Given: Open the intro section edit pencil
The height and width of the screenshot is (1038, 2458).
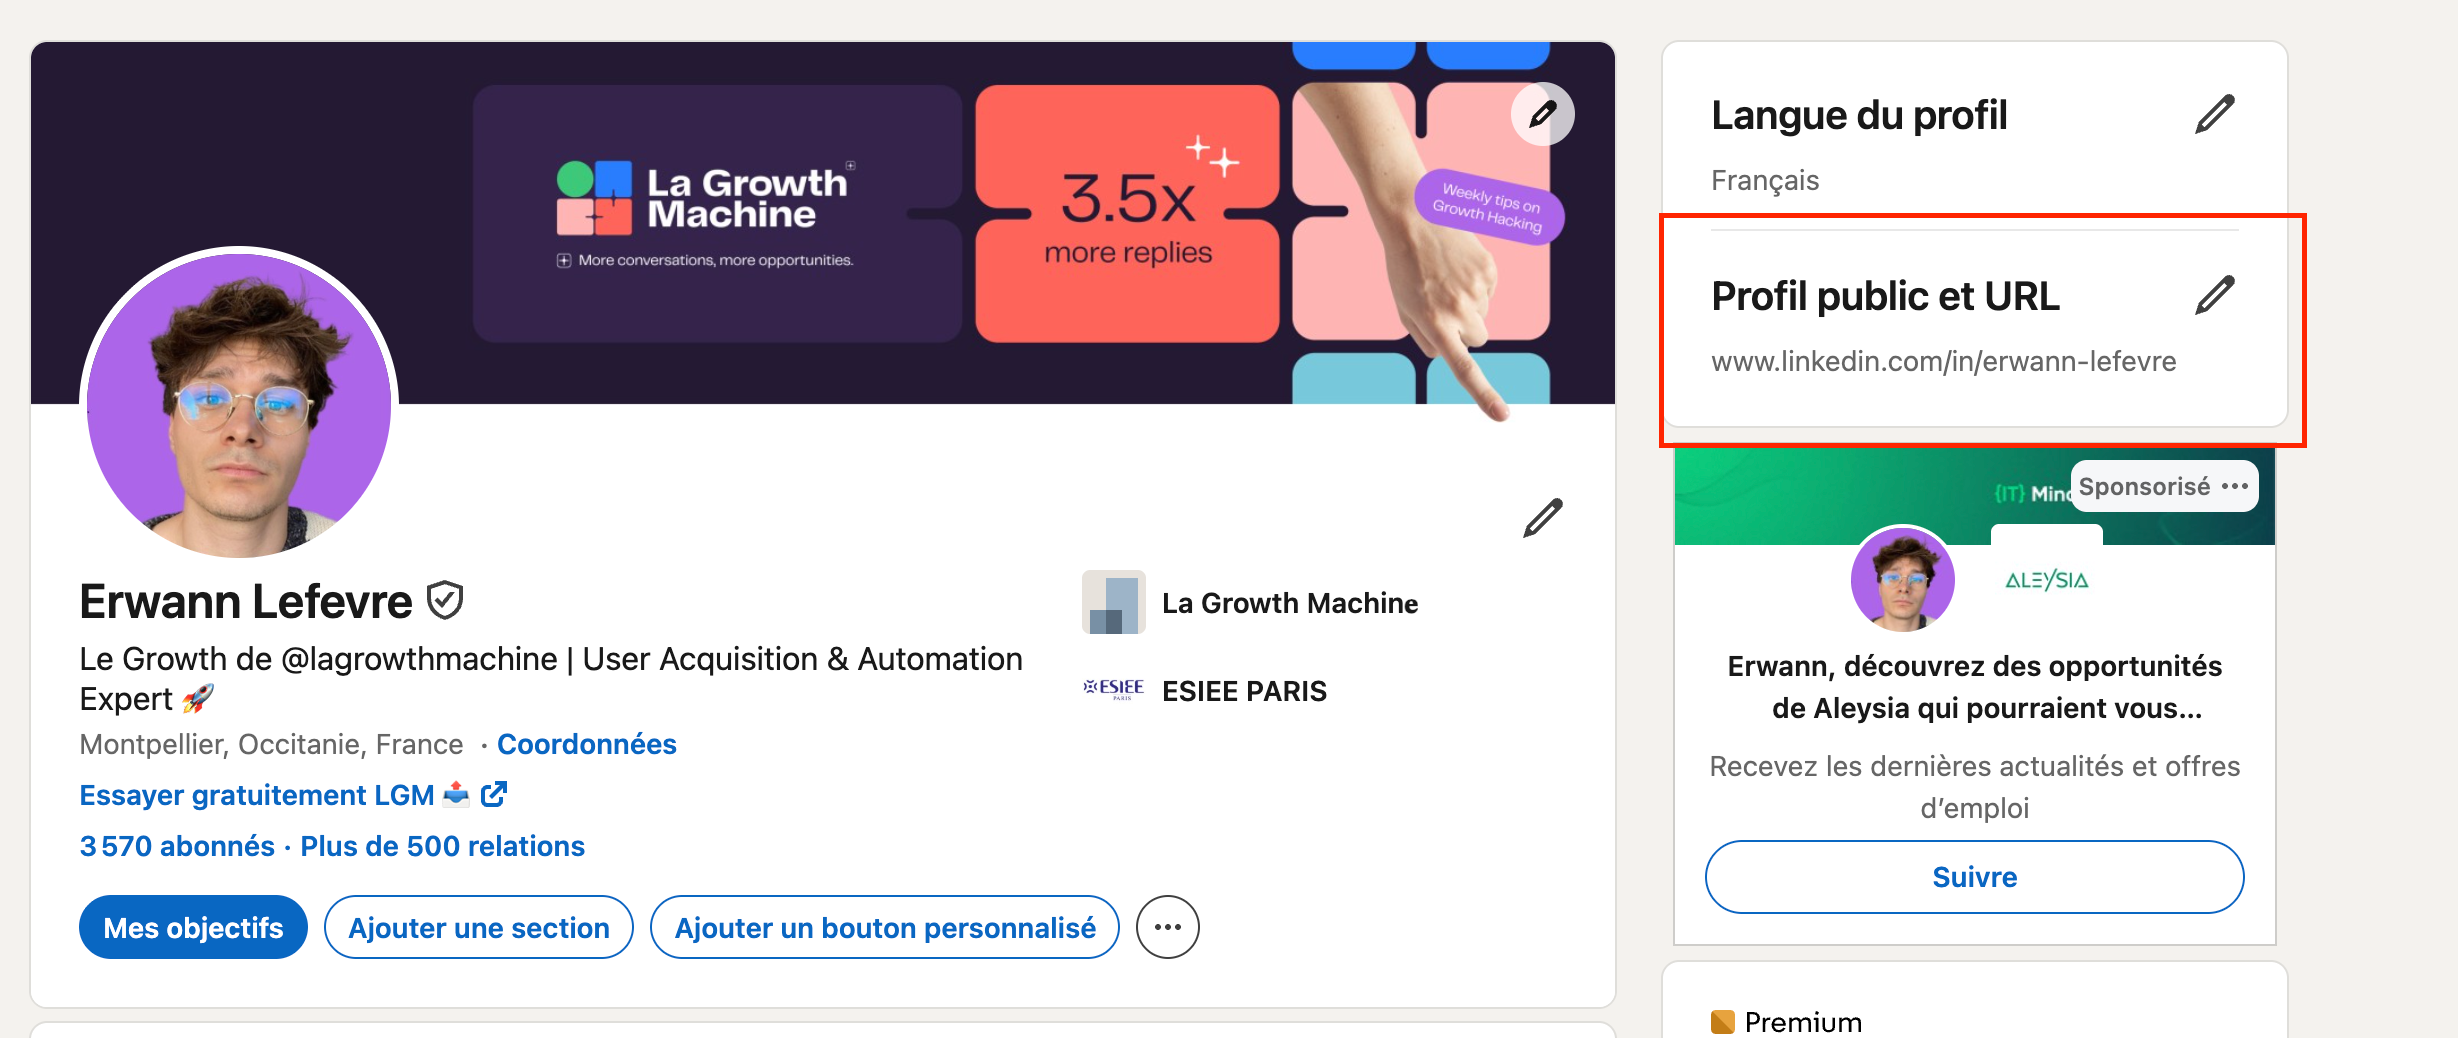Looking at the screenshot, I should [x=1541, y=517].
